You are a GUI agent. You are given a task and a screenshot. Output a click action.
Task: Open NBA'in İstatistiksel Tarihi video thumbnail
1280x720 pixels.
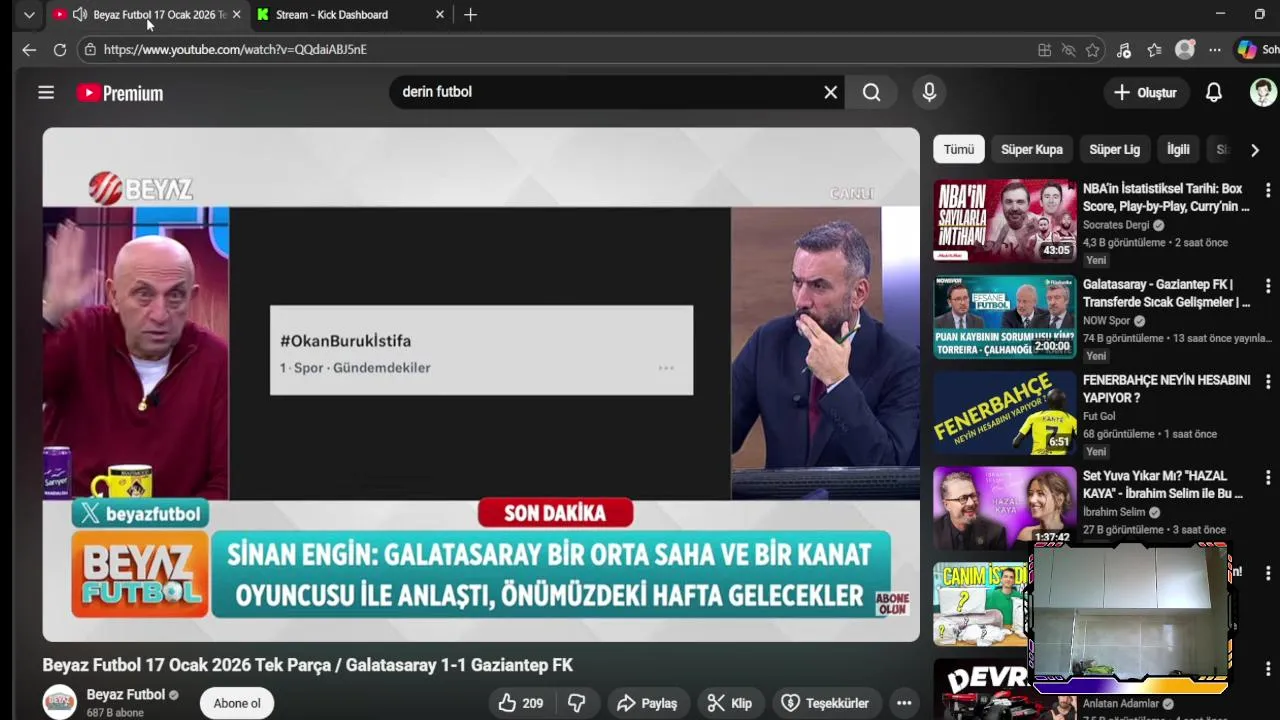(x=1005, y=220)
